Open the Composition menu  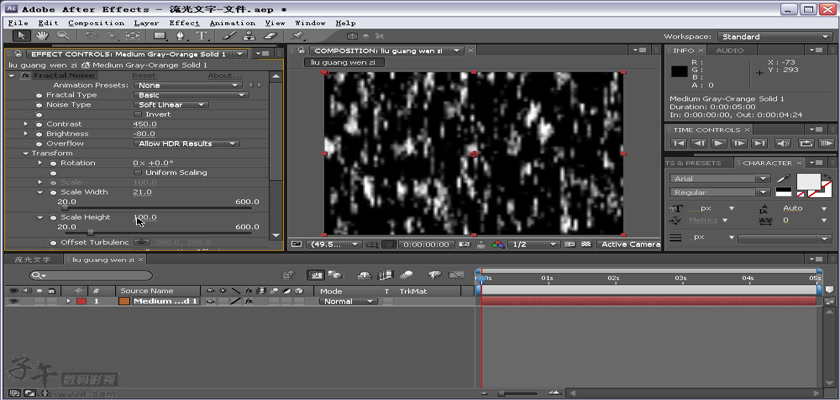pos(96,23)
